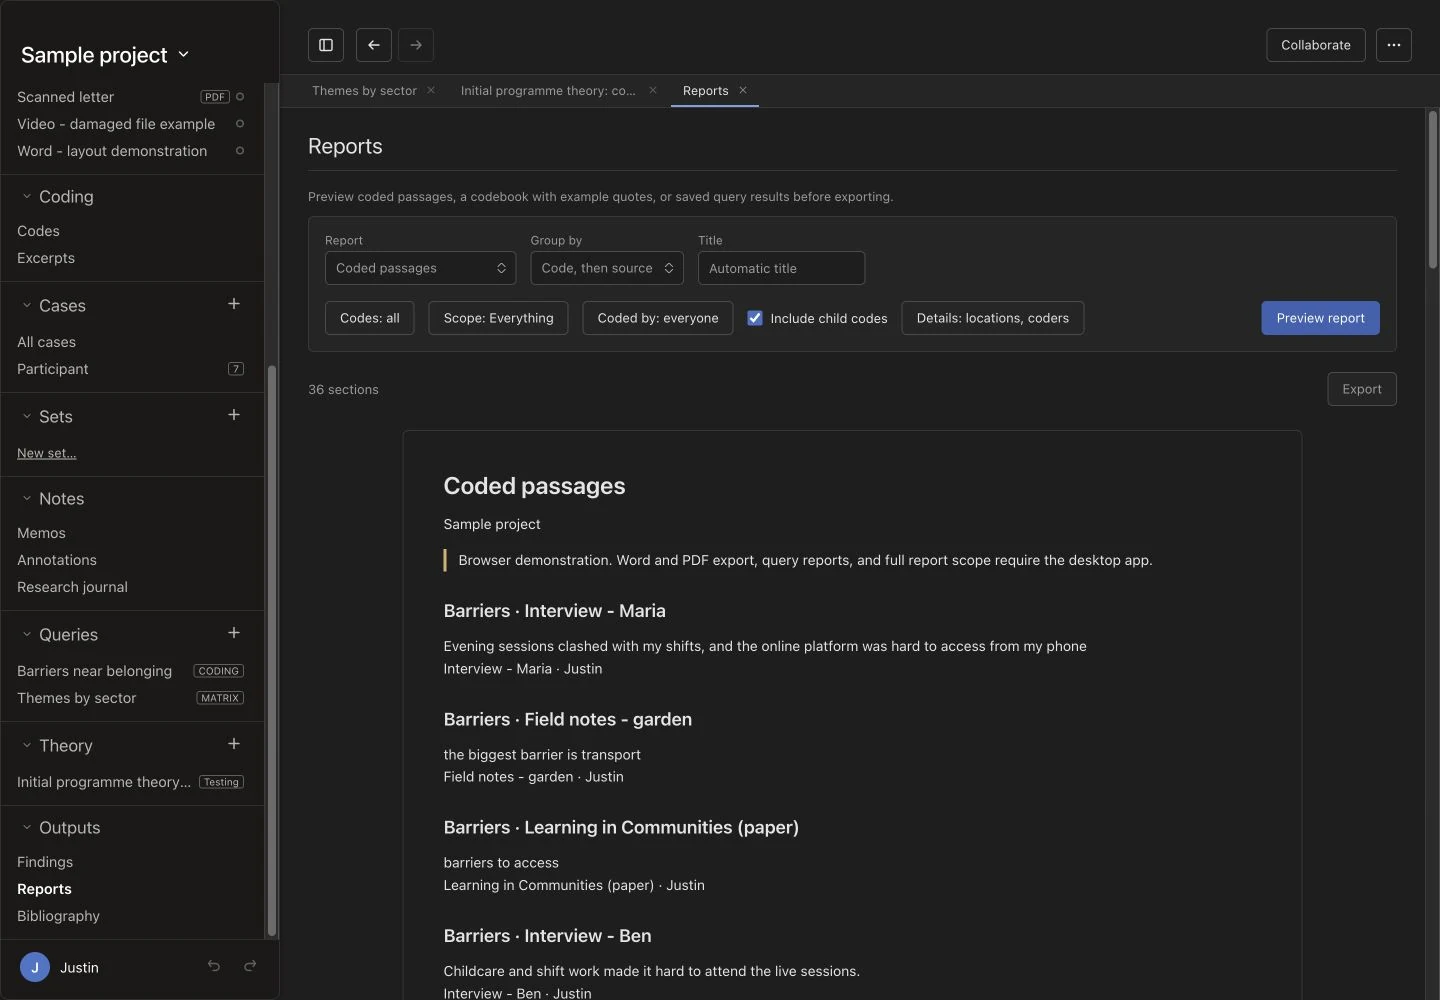Click the undo arrow beside Justin
The width and height of the screenshot is (1440, 1000).
[214, 966]
